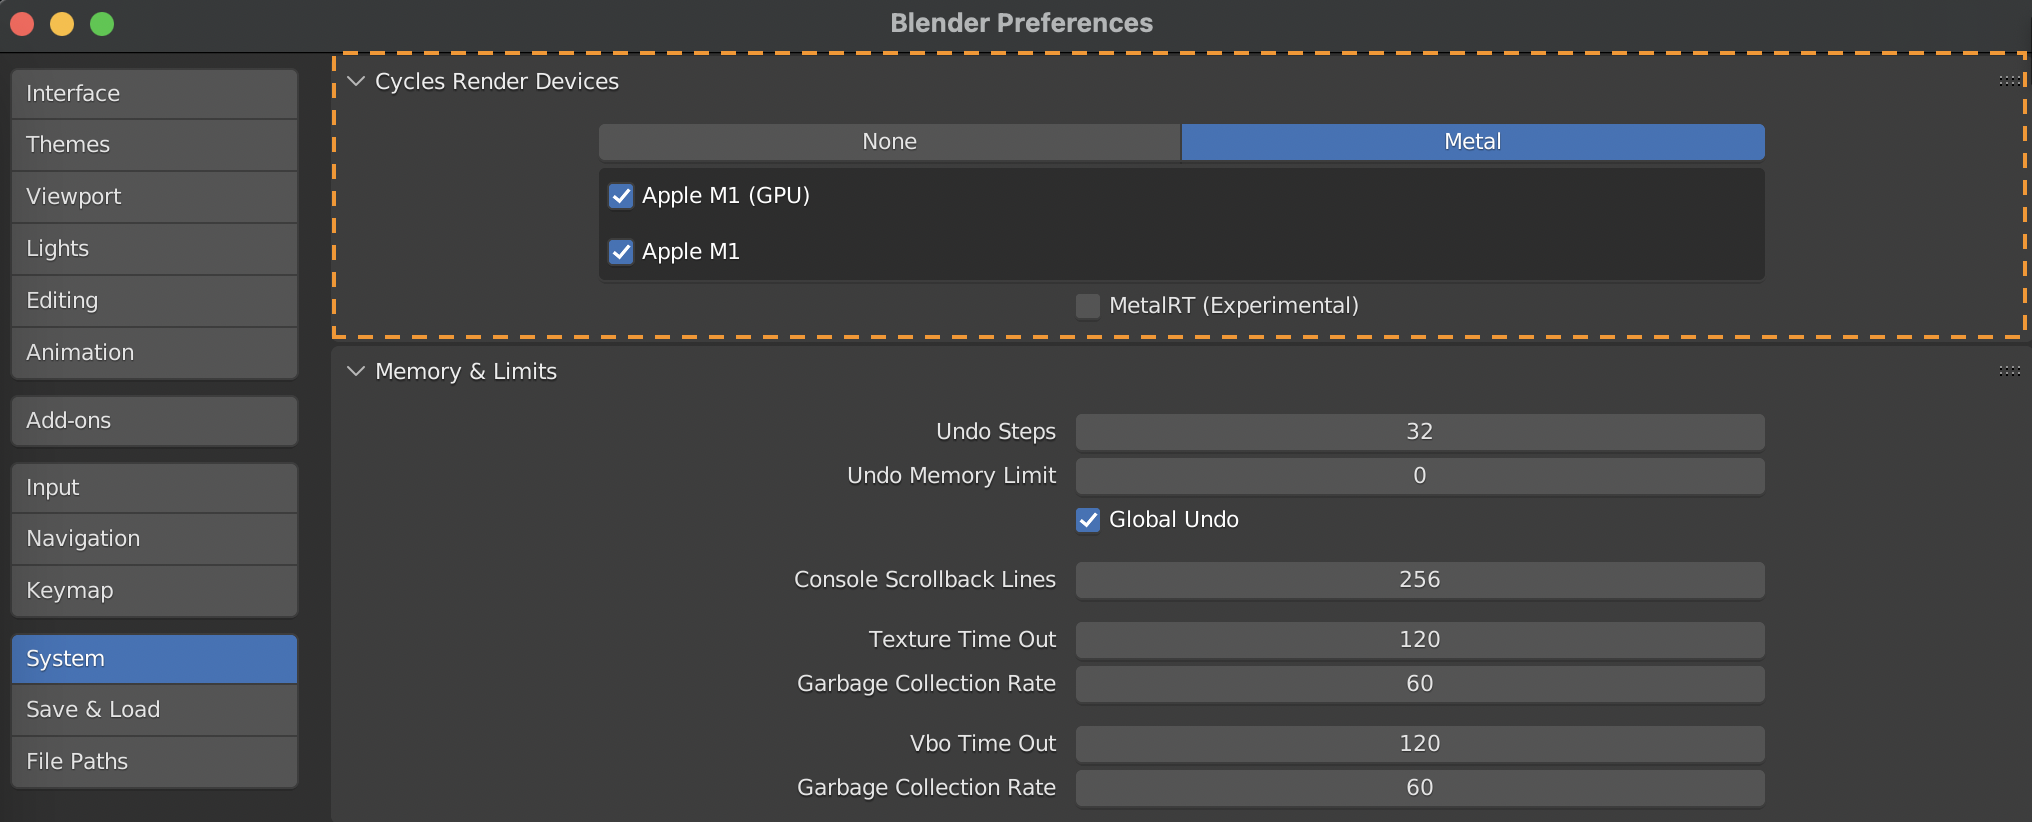
Task: Open the Add-ons preferences section
Action: (x=154, y=421)
